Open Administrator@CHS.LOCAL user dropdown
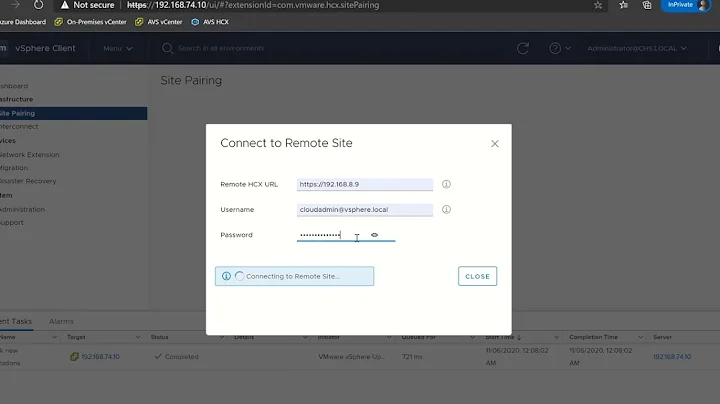This screenshot has height=404, width=720. point(637,48)
